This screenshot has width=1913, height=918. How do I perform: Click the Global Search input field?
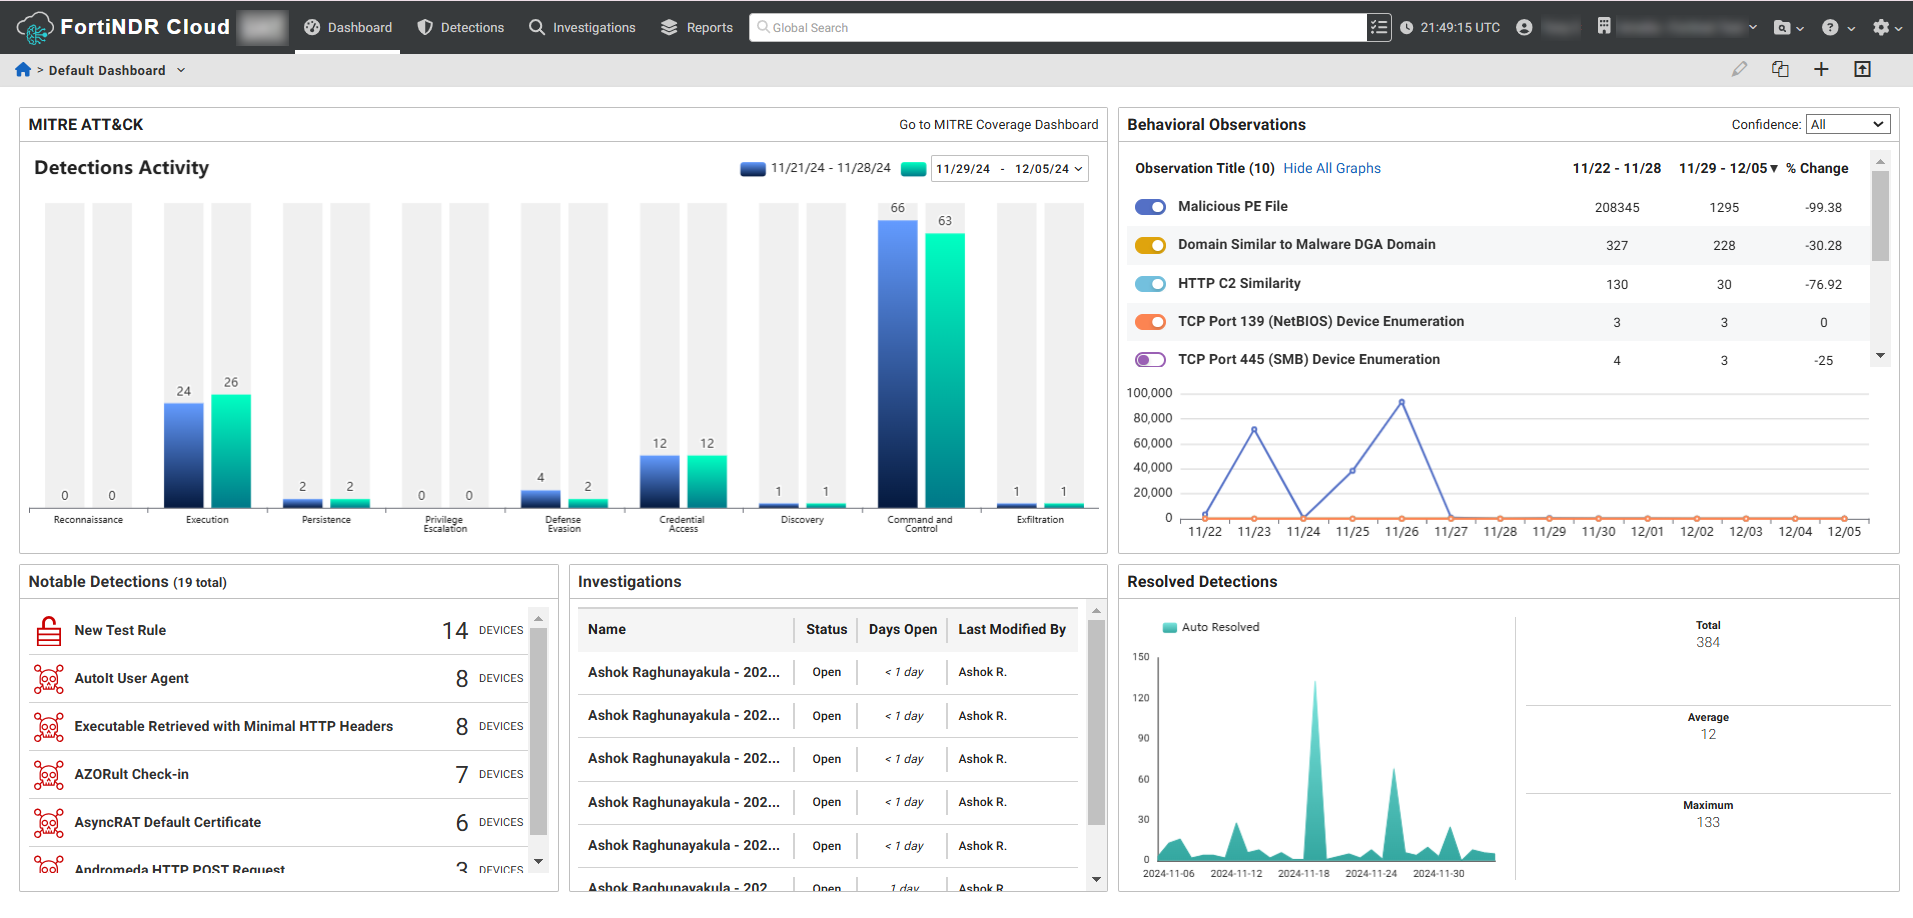click(x=1058, y=28)
